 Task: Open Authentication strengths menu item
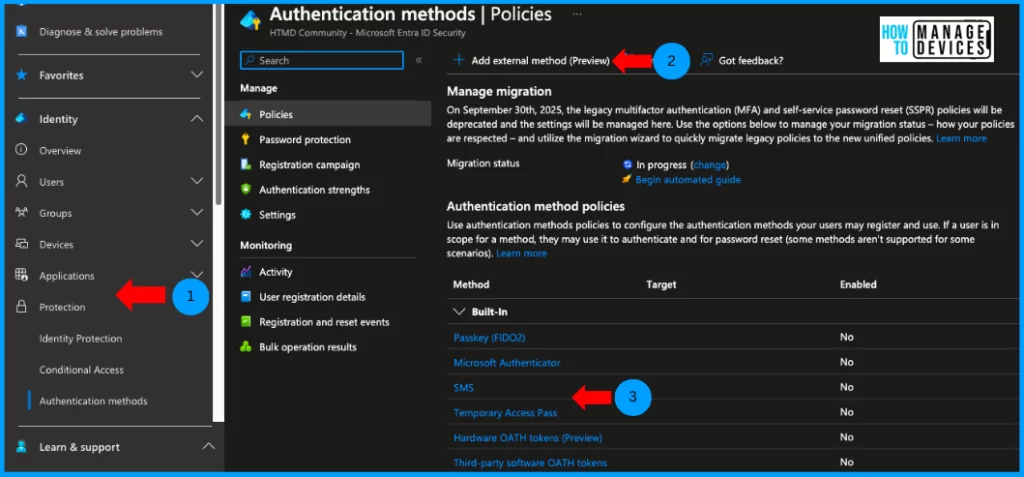point(314,189)
